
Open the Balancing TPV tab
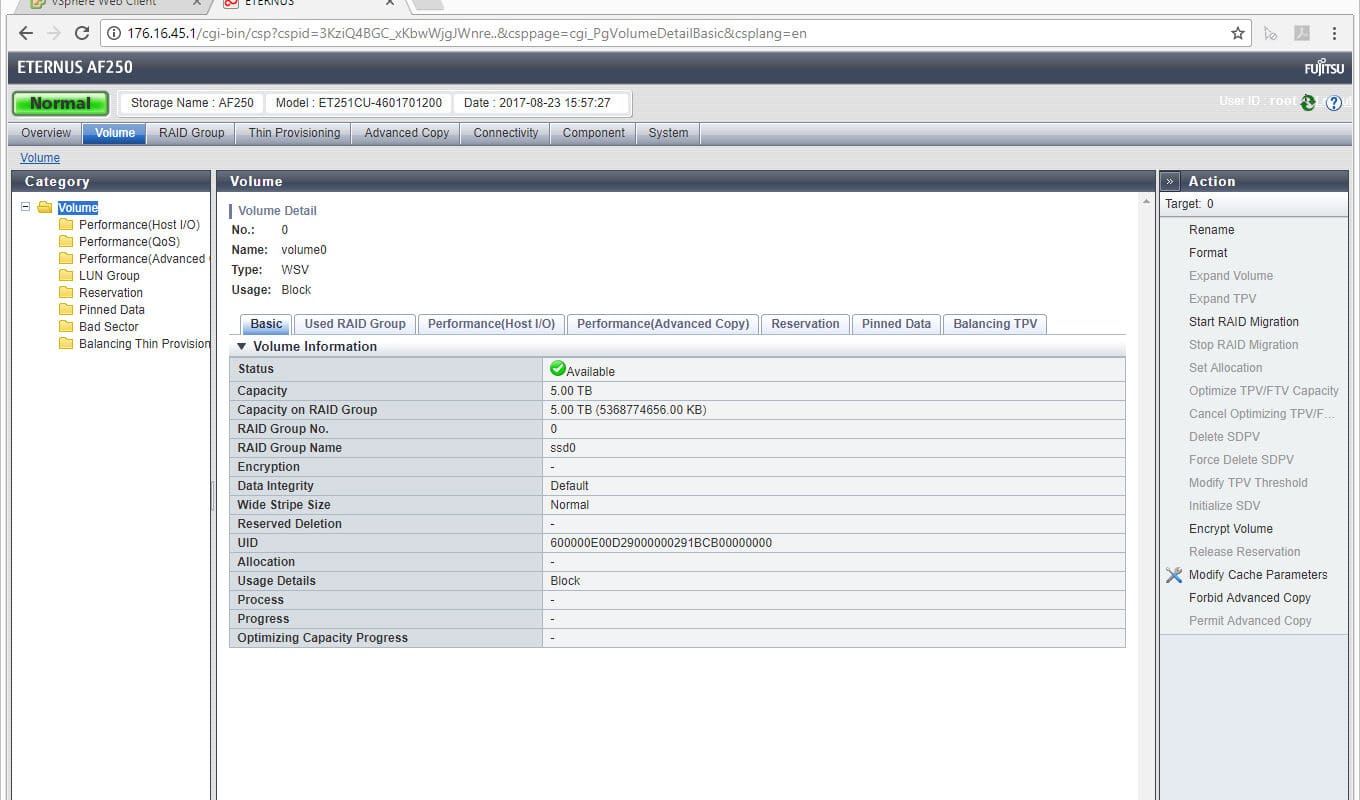[x=996, y=324]
